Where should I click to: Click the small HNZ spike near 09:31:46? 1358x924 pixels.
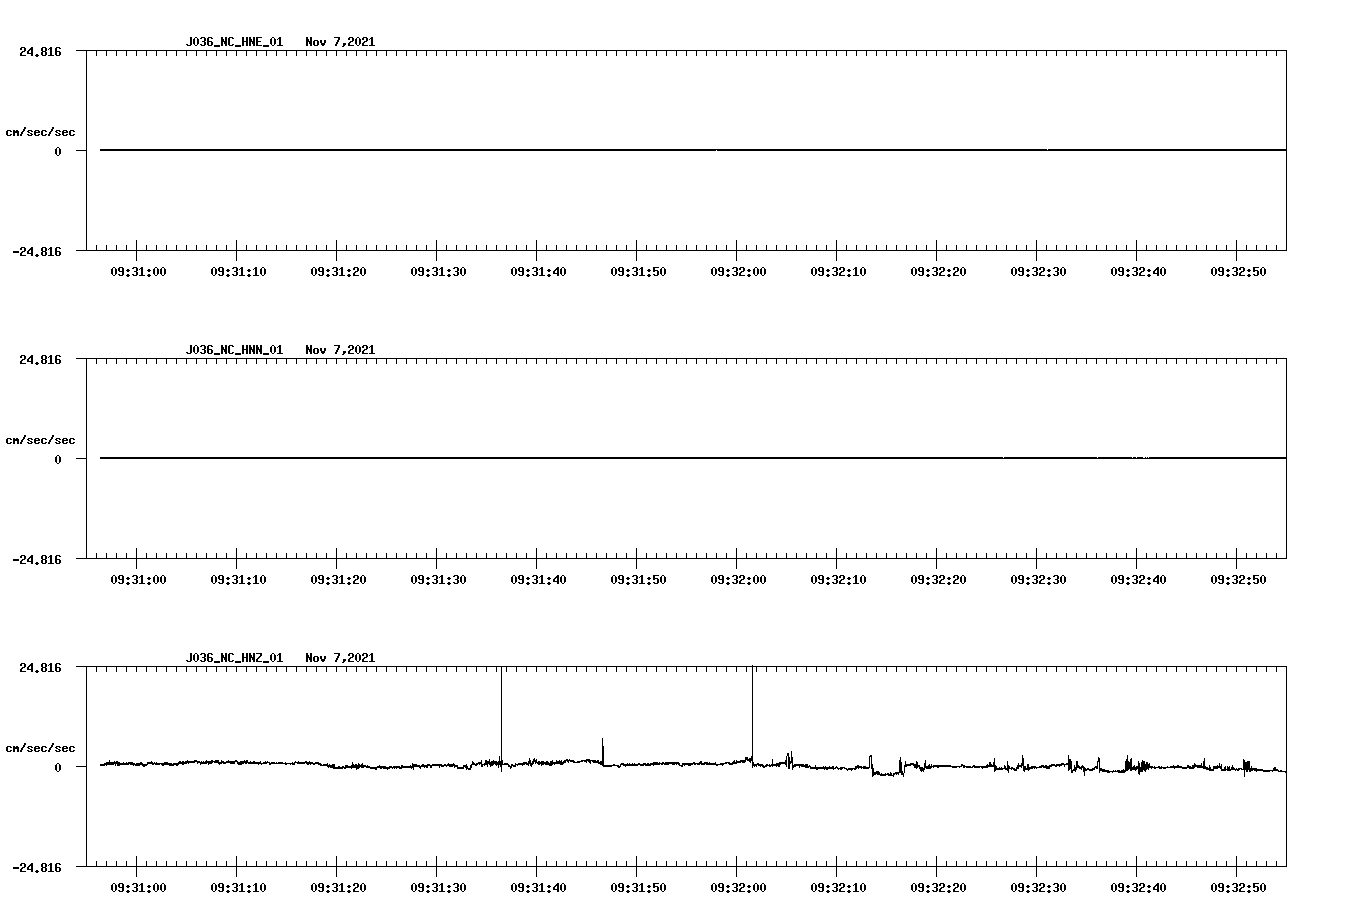[x=602, y=752]
